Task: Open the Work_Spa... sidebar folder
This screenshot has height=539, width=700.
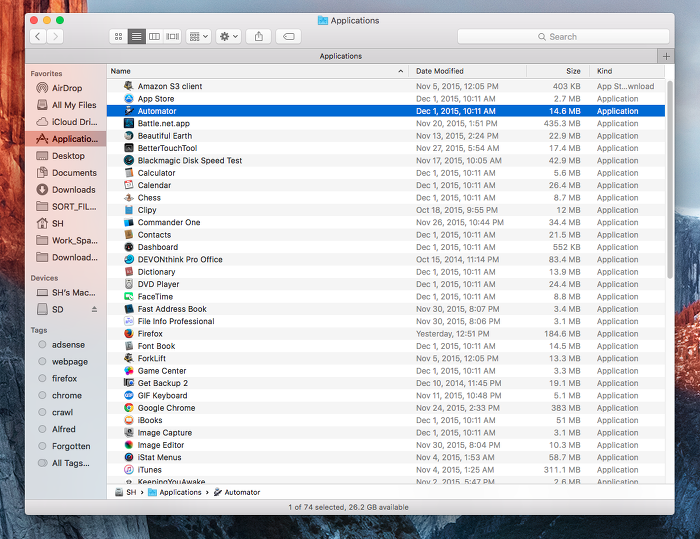Action: [x=67, y=240]
